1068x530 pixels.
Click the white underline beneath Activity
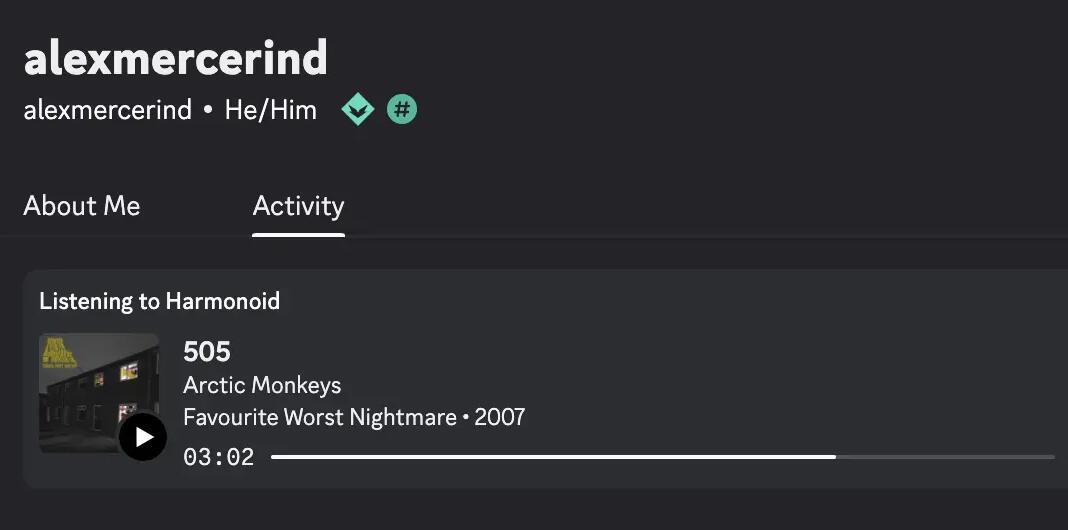pos(298,235)
